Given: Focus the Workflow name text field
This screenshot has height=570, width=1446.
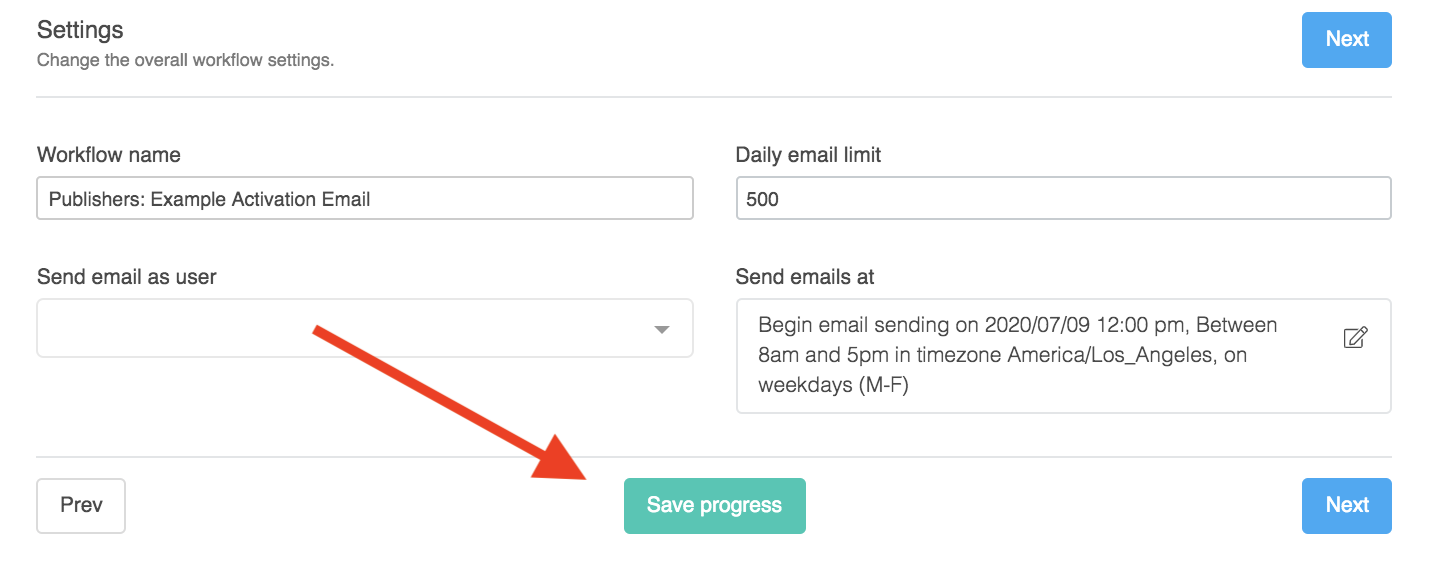Looking at the screenshot, I should tap(364, 198).
